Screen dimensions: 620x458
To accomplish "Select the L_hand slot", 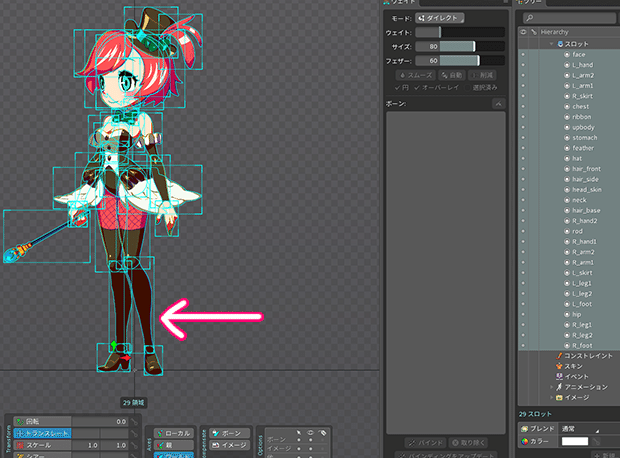I will [582, 65].
